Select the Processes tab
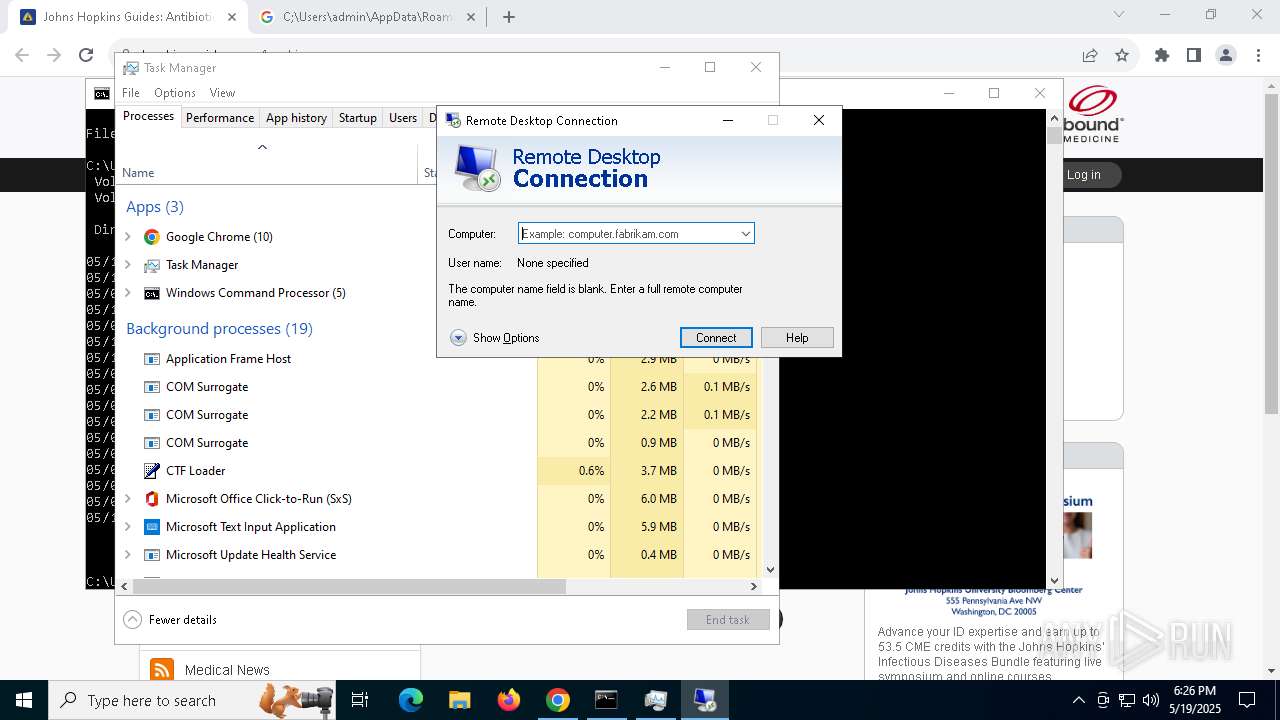This screenshot has height=720, width=1280. coord(148,117)
